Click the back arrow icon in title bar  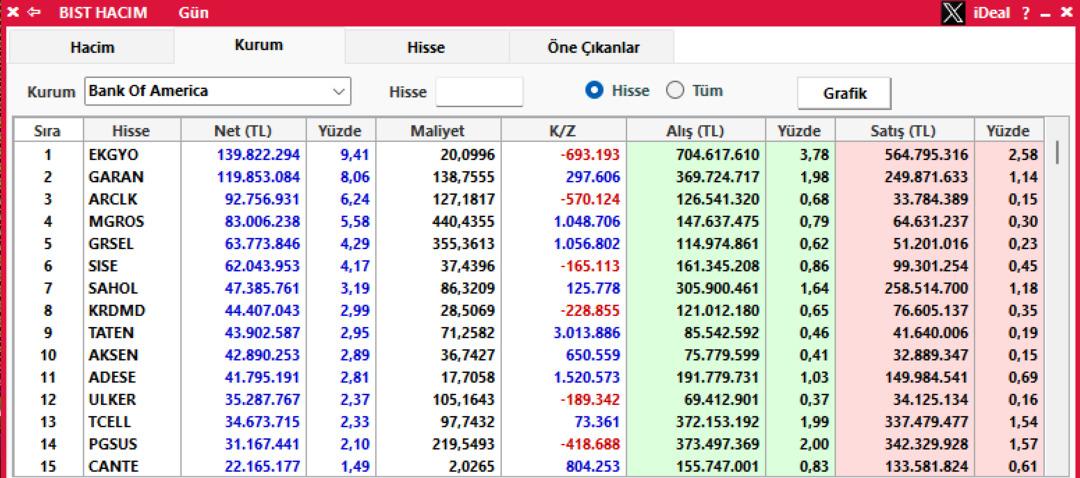click(x=34, y=12)
